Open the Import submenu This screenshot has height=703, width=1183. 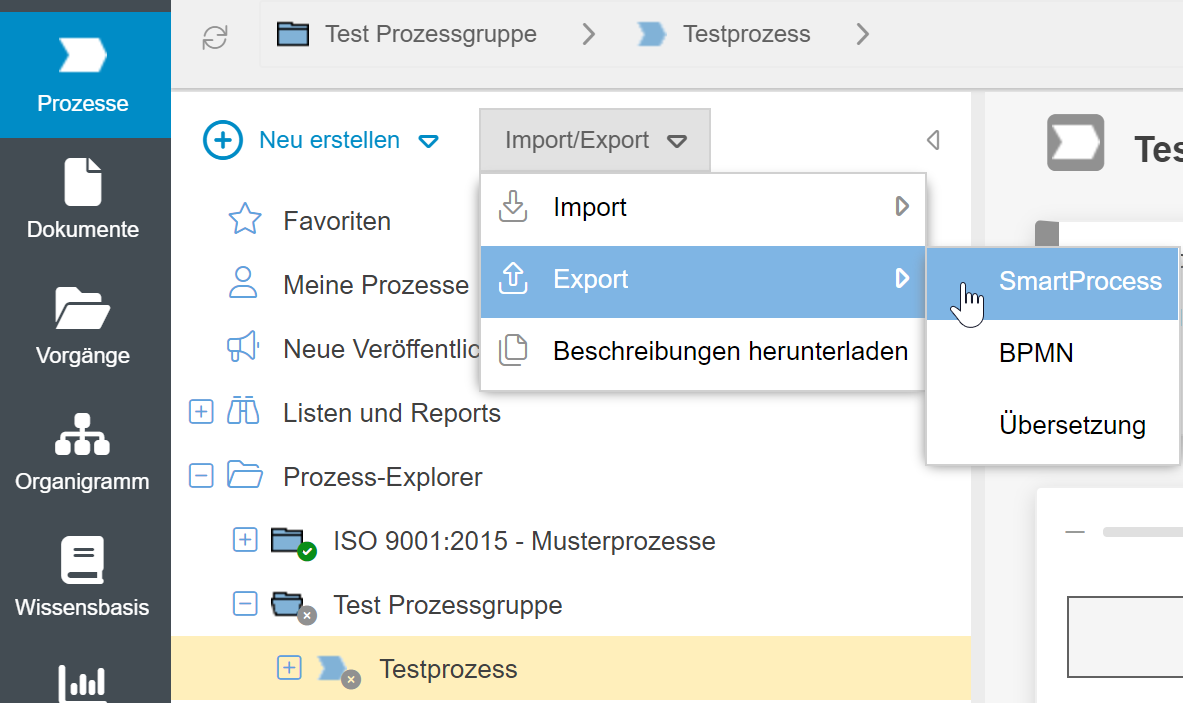702,208
